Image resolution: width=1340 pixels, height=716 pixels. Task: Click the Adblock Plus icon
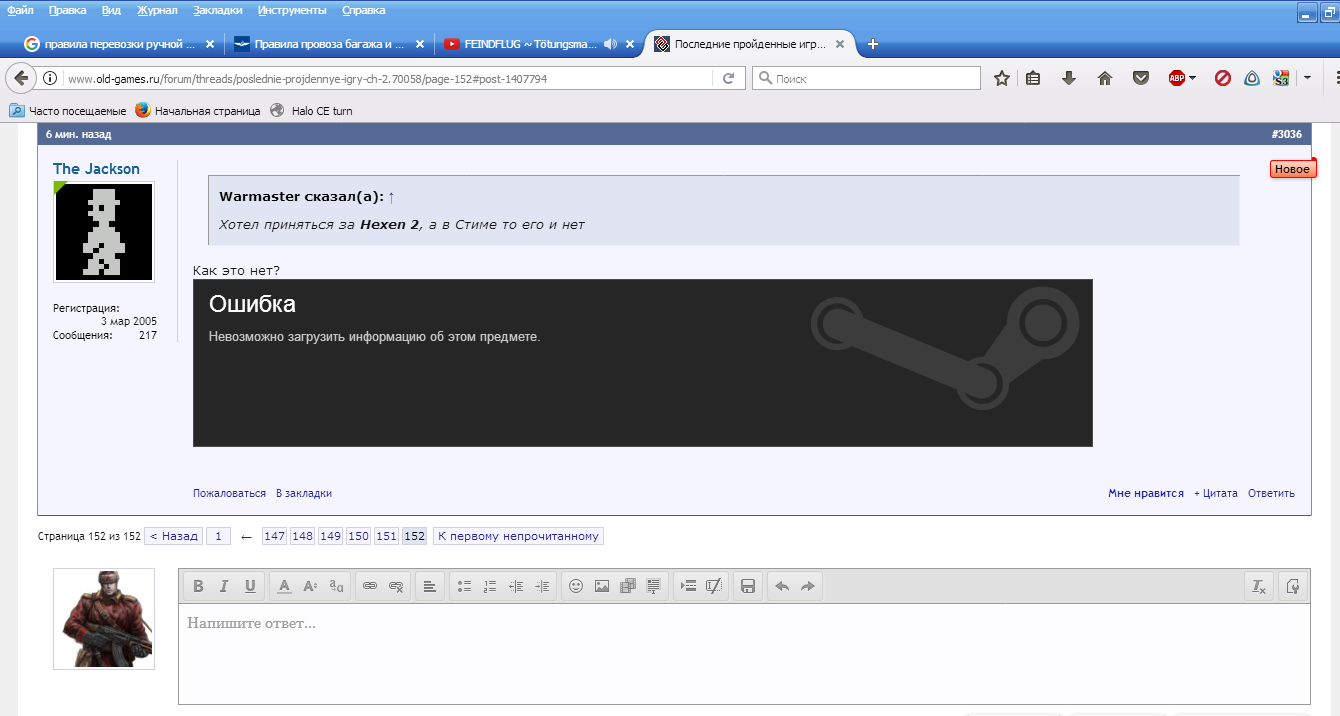click(1177, 78)
